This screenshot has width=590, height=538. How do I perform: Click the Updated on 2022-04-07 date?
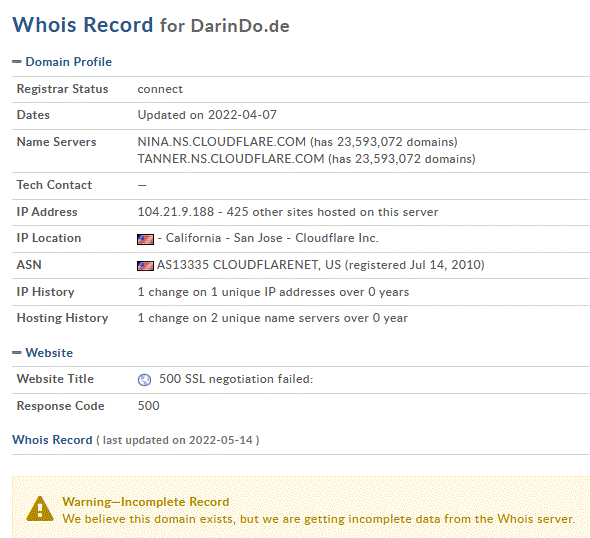coord(207,115)
